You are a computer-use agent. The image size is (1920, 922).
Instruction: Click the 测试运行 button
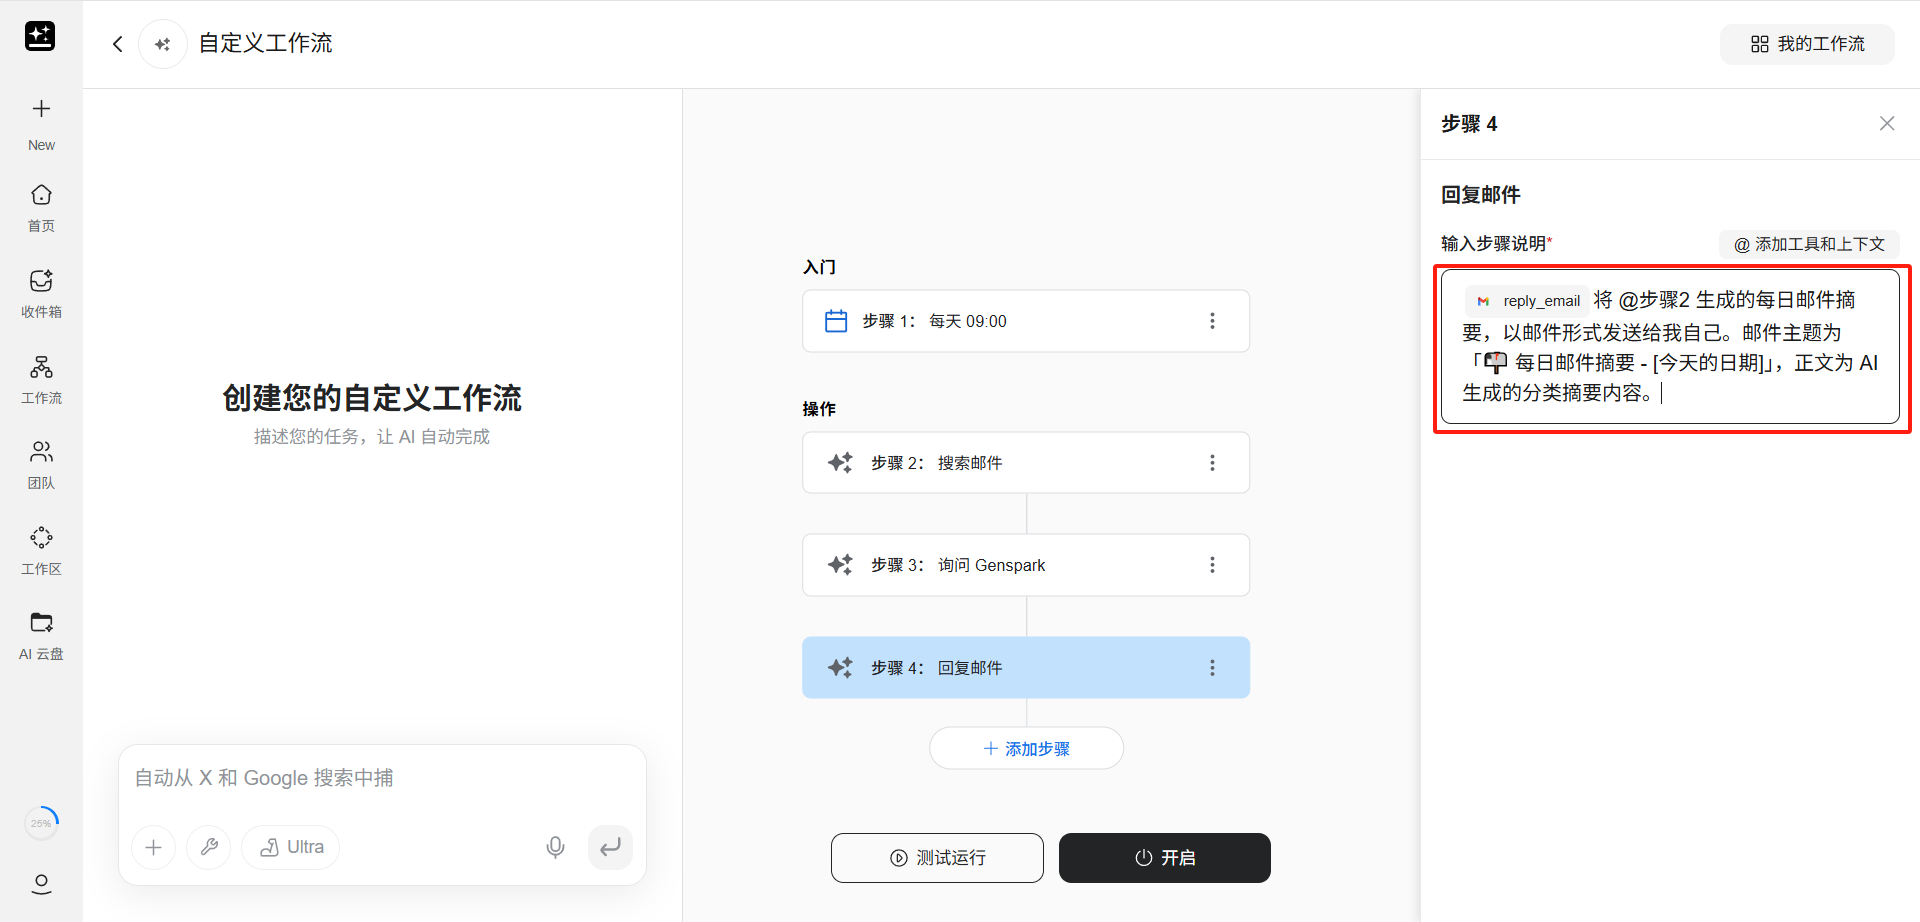pos(937,858)
